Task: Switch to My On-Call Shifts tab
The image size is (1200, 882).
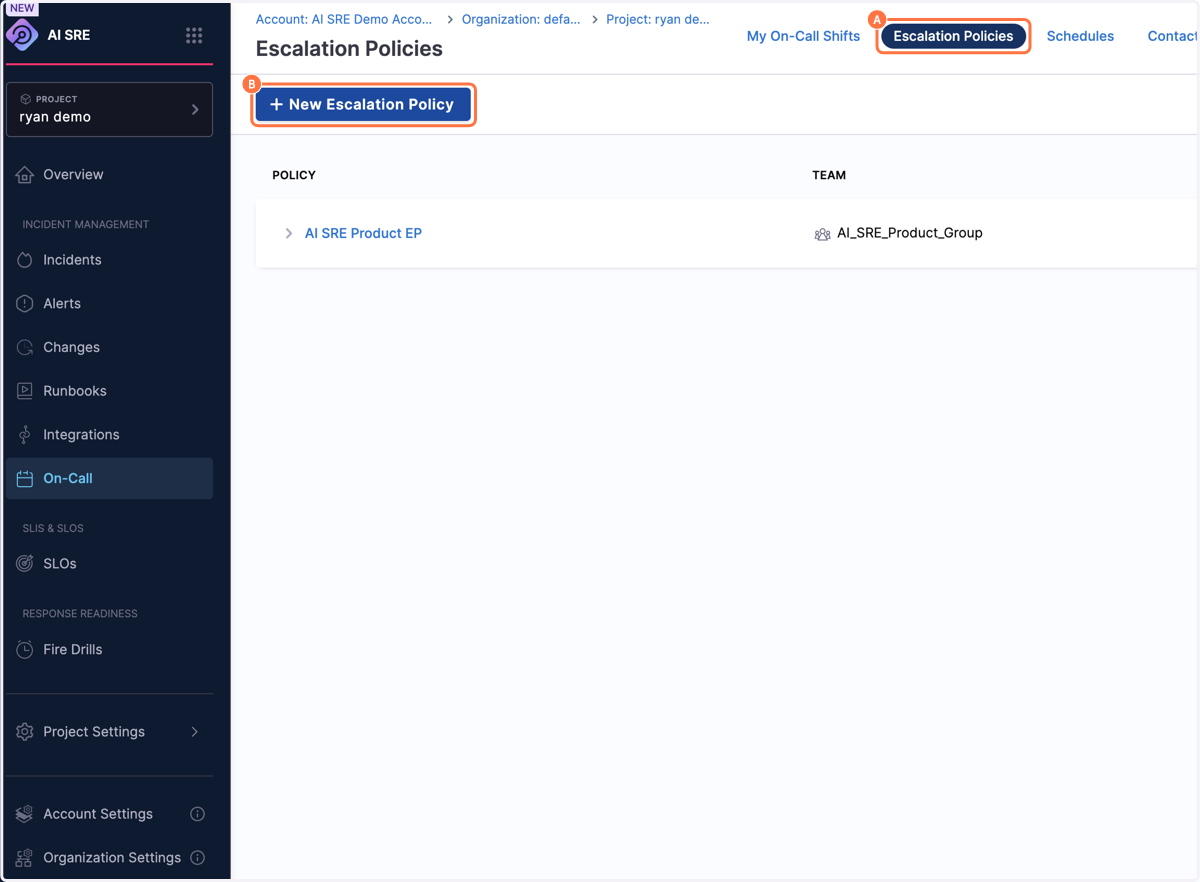Action: click(x=803, y=36)
